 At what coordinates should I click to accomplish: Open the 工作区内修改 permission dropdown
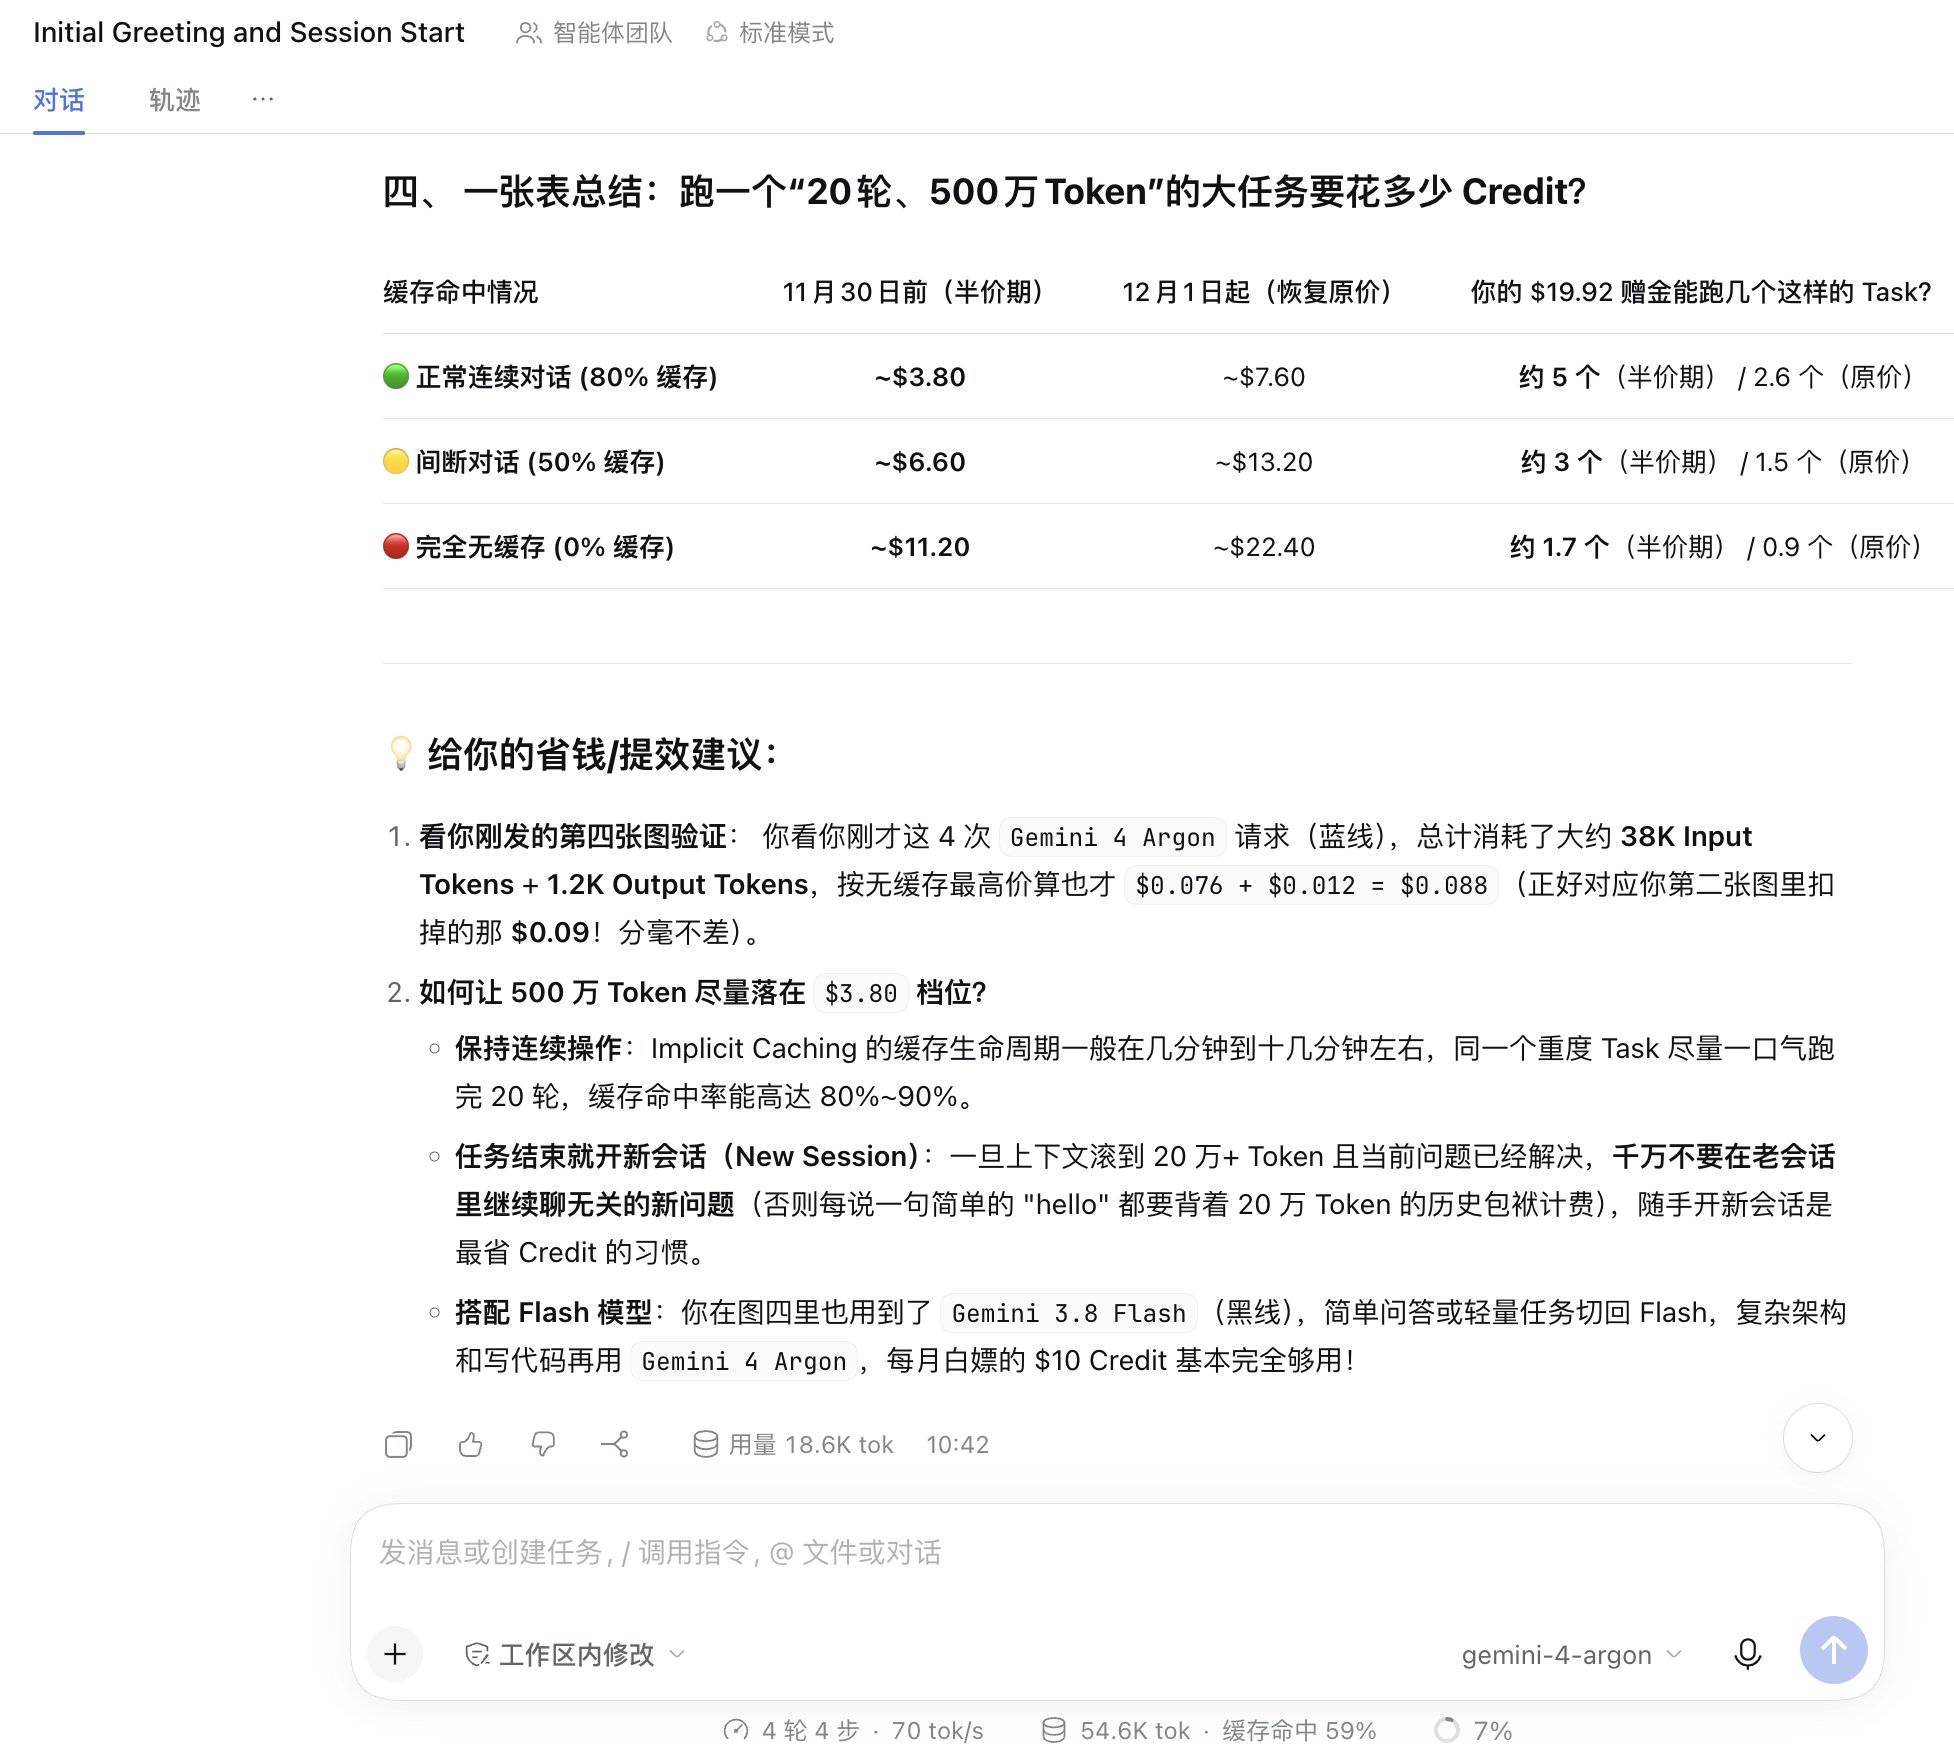click(x=575, y=1655)
